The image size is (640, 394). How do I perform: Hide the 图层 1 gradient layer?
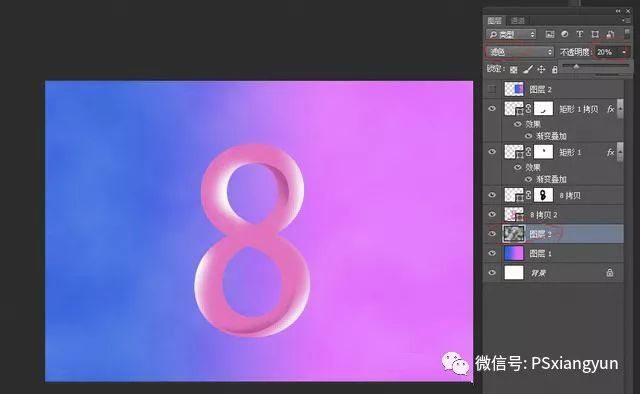pyautogui.click(x=492, y=253)
